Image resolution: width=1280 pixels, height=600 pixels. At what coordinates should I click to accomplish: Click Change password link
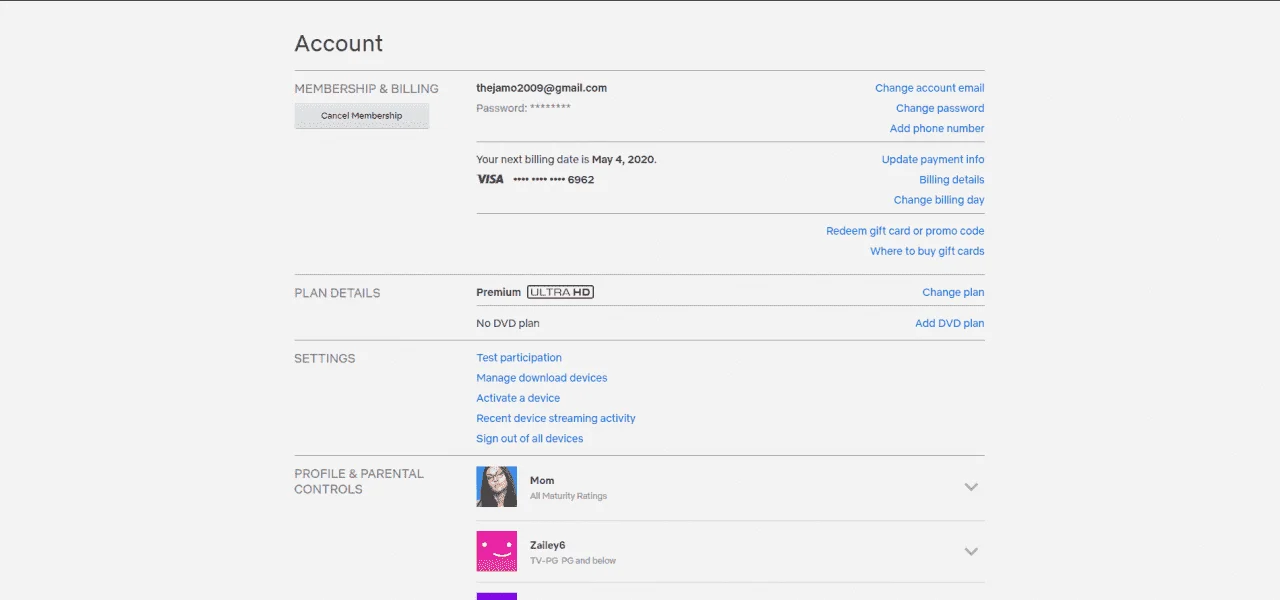tap(940, 108)
